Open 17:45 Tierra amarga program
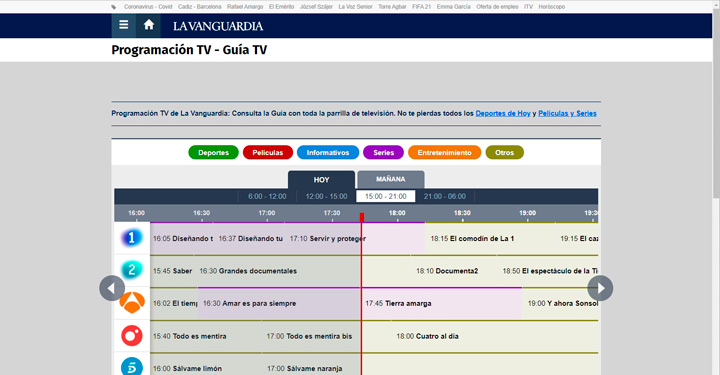This screenshot has height=375, width=720. click(442, 303)
